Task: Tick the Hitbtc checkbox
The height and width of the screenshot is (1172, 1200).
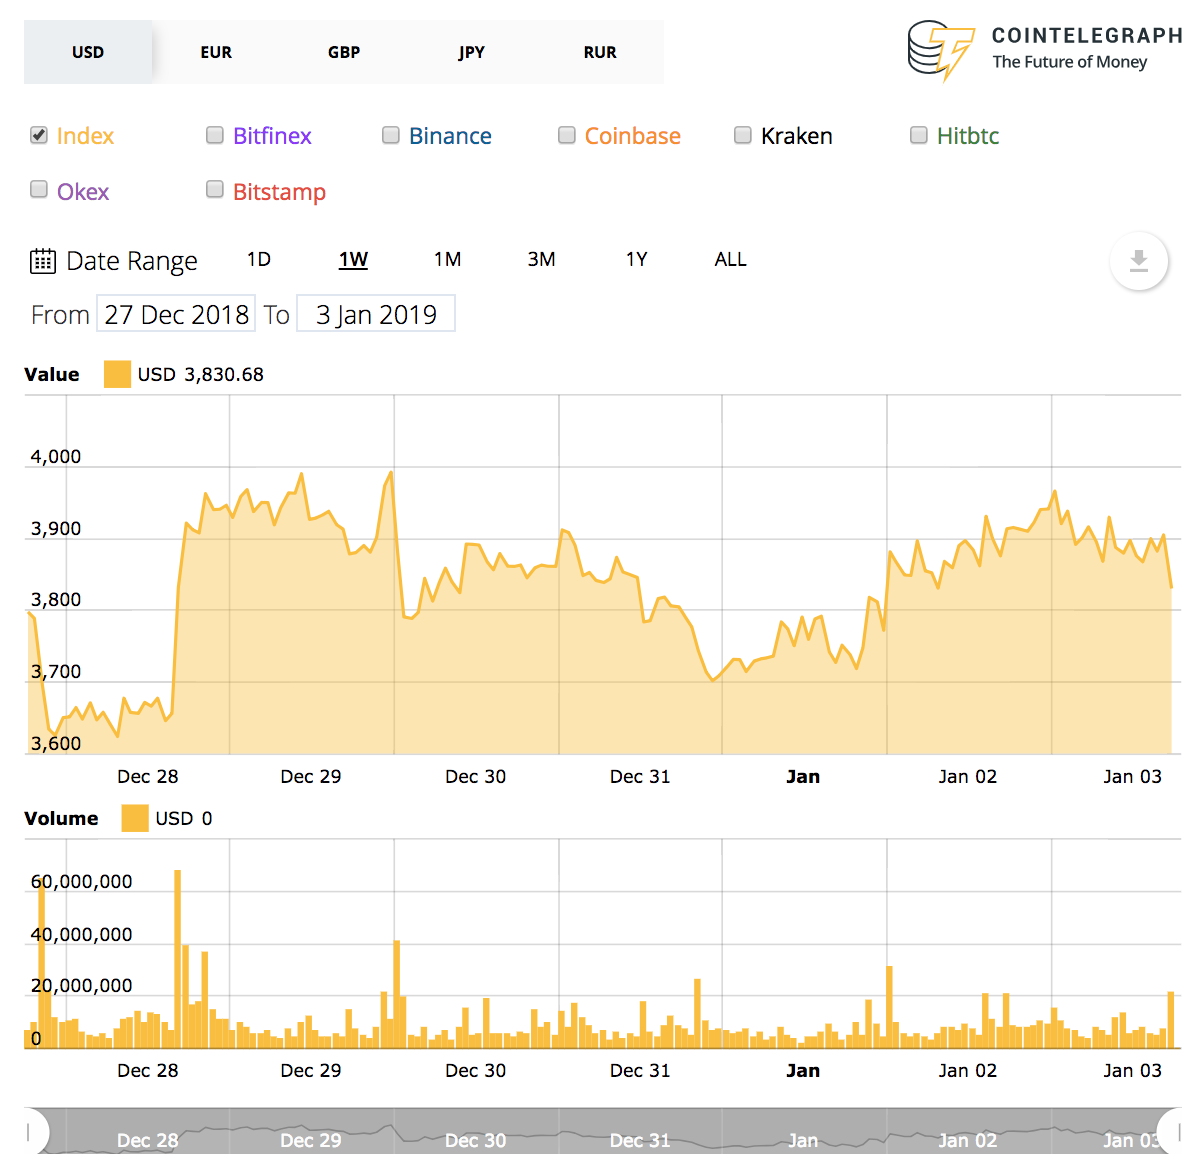Action: [x=919, y=135]
